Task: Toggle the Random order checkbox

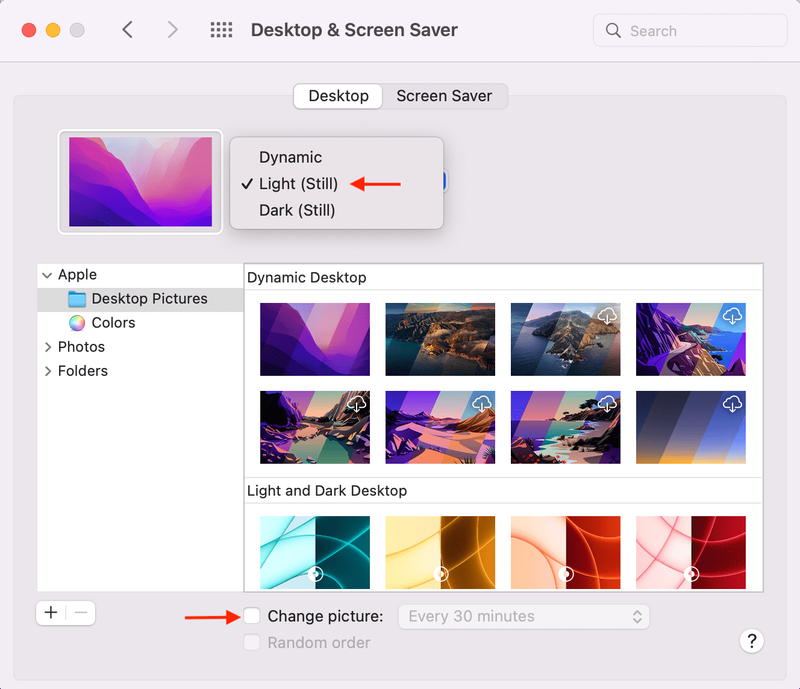Action: [x=252, y=642]
